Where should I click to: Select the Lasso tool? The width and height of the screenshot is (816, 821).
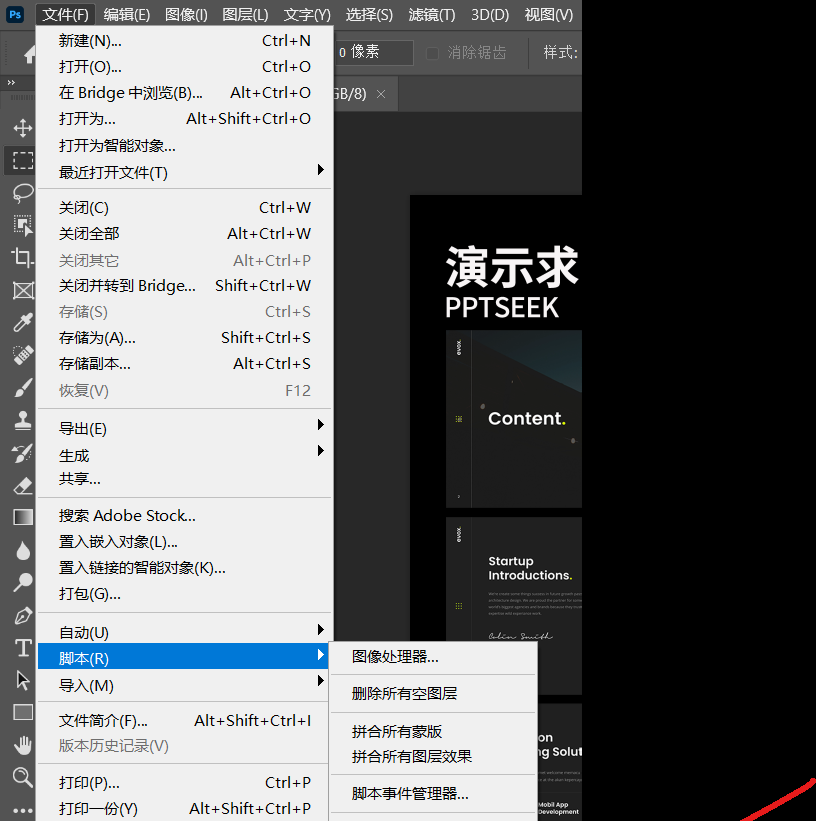coord(22,193)
